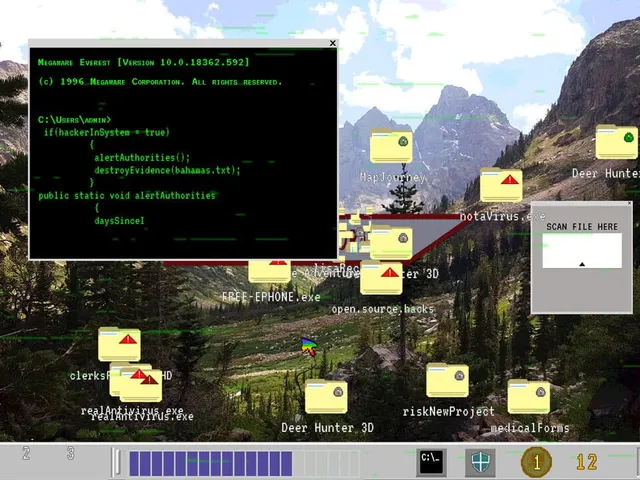
Task: Open the medicalForms folder
Action: (529, 396)
